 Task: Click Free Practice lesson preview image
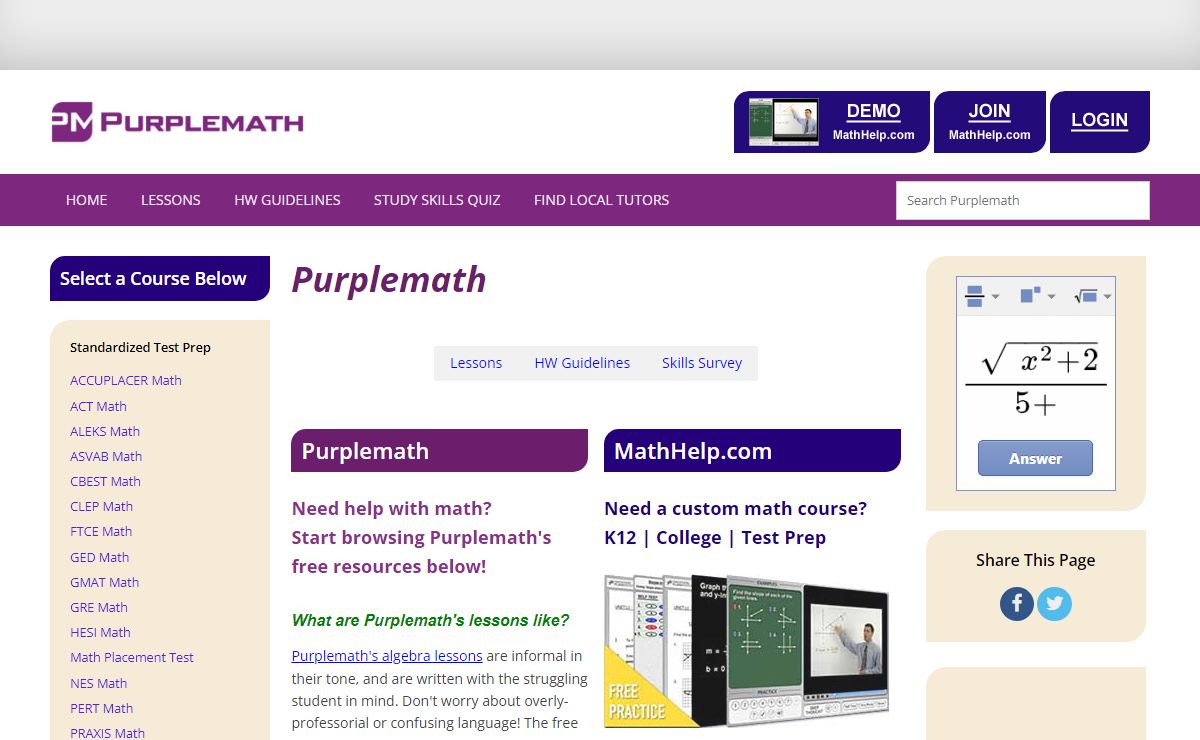point(747,650)
